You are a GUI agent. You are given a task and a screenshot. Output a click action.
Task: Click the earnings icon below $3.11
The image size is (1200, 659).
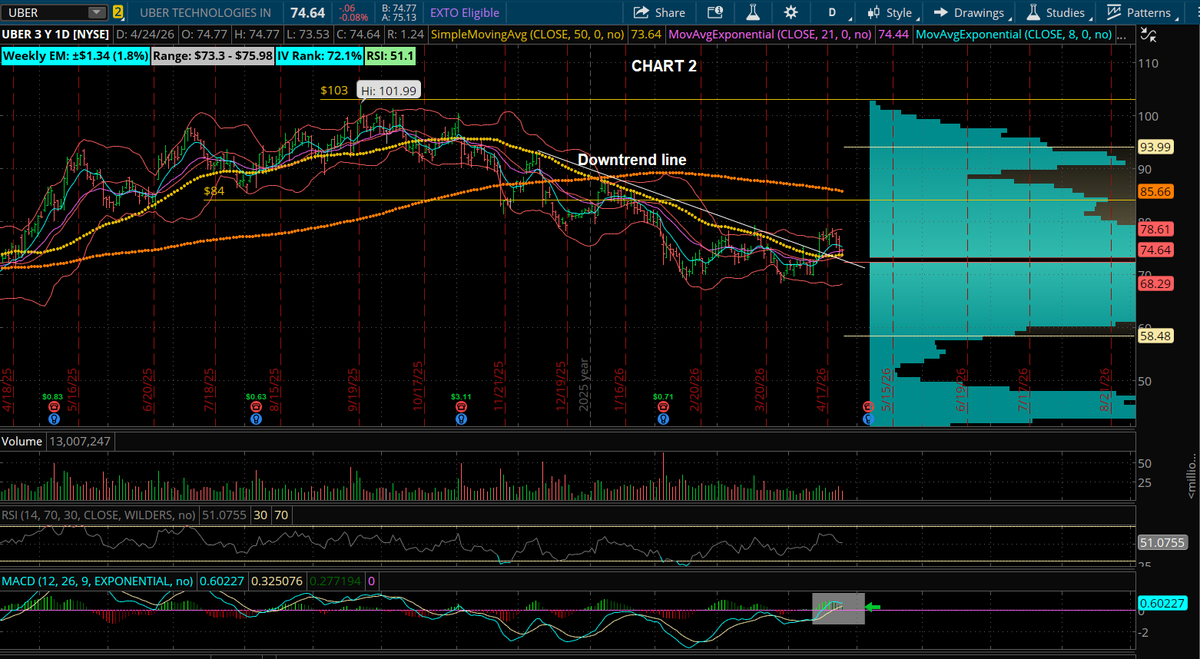(x=460, y=408)
